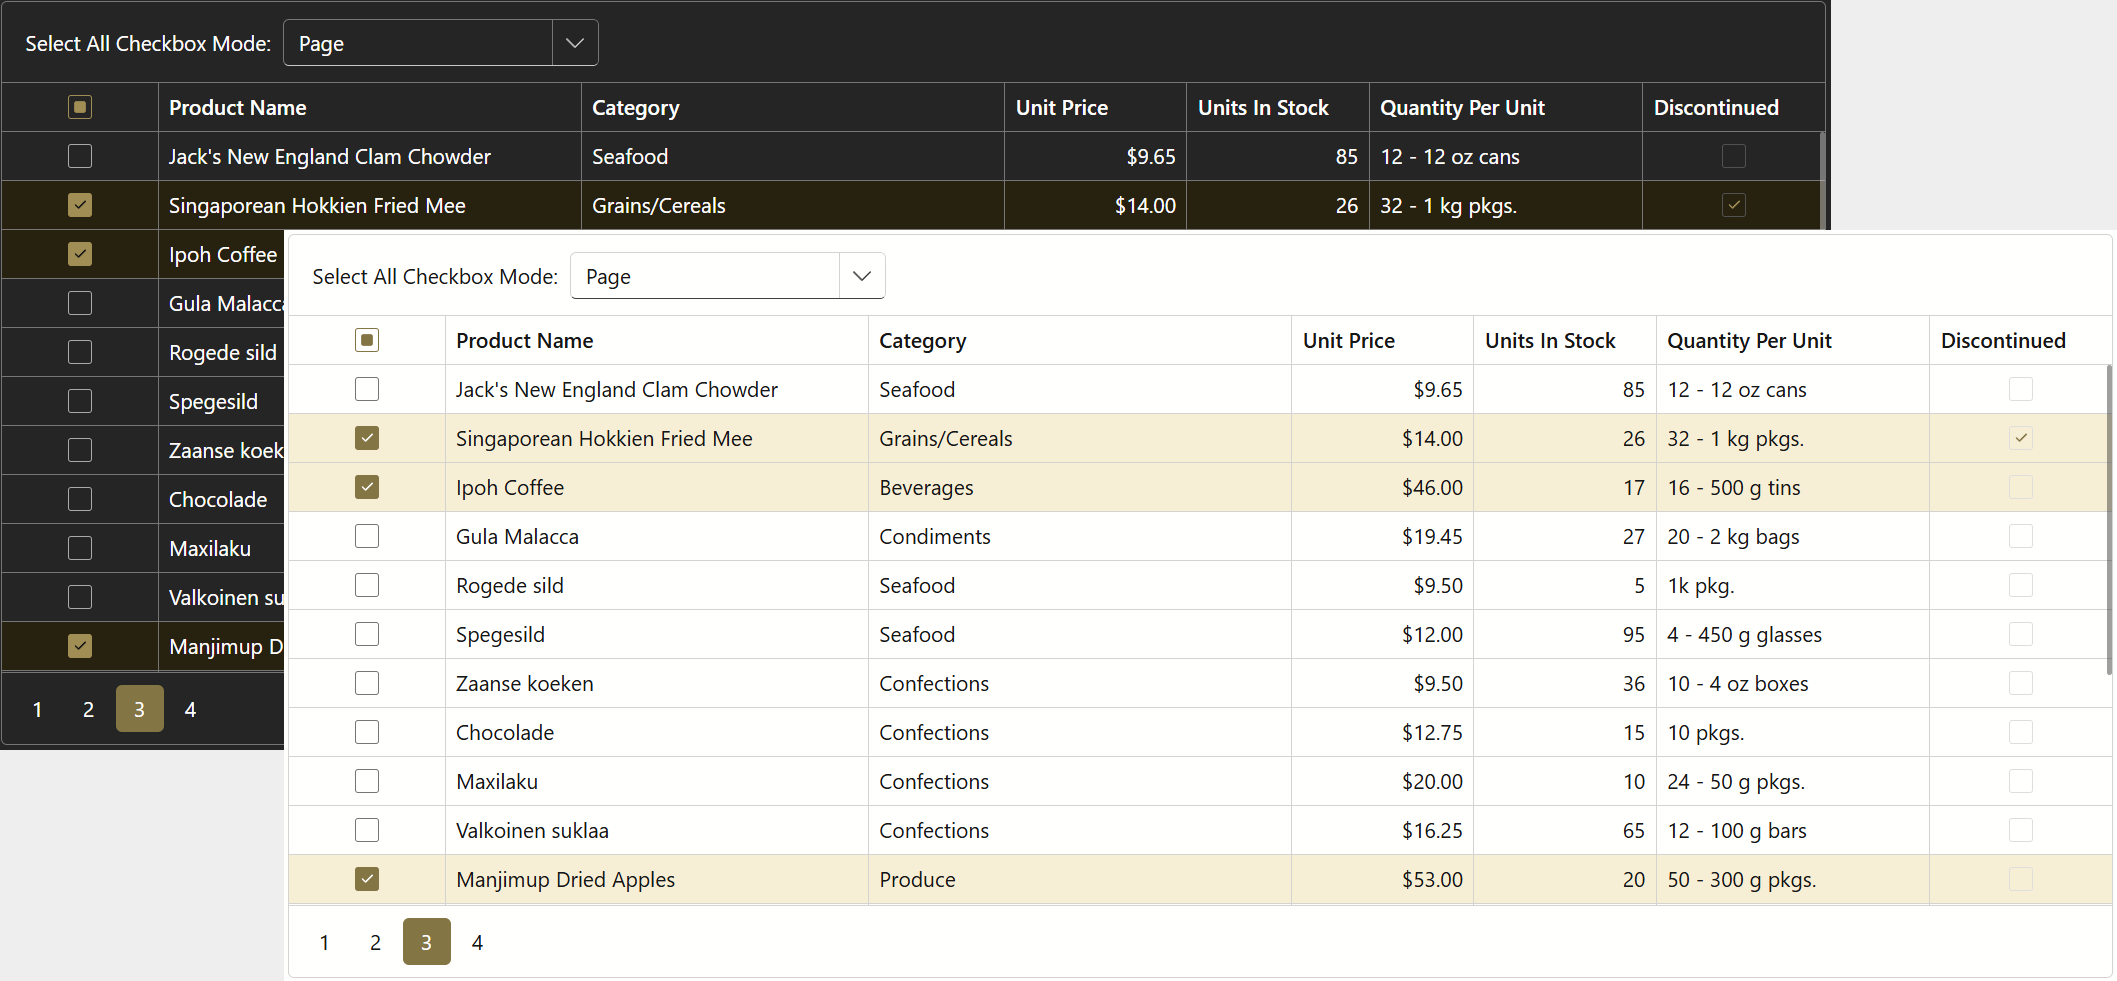Sort by Unit Price header in light grid
The image size is (2117, 981).
[1348, 340]
